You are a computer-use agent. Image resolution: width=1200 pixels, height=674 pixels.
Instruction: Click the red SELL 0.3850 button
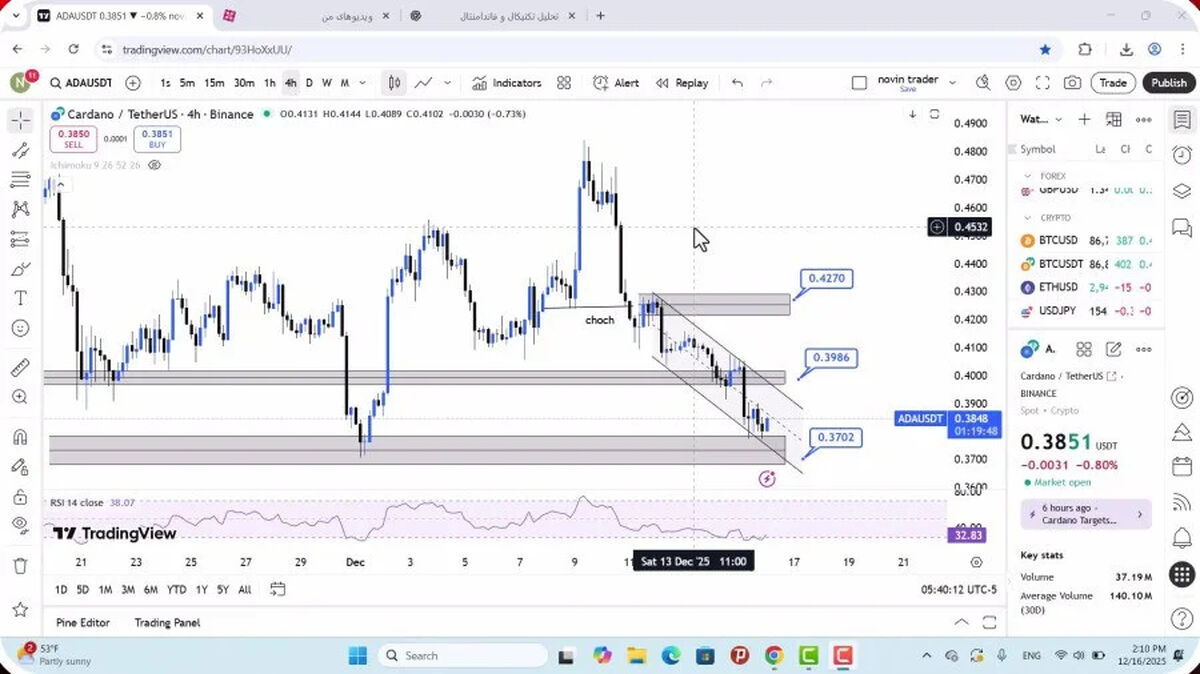click(73, 139)
